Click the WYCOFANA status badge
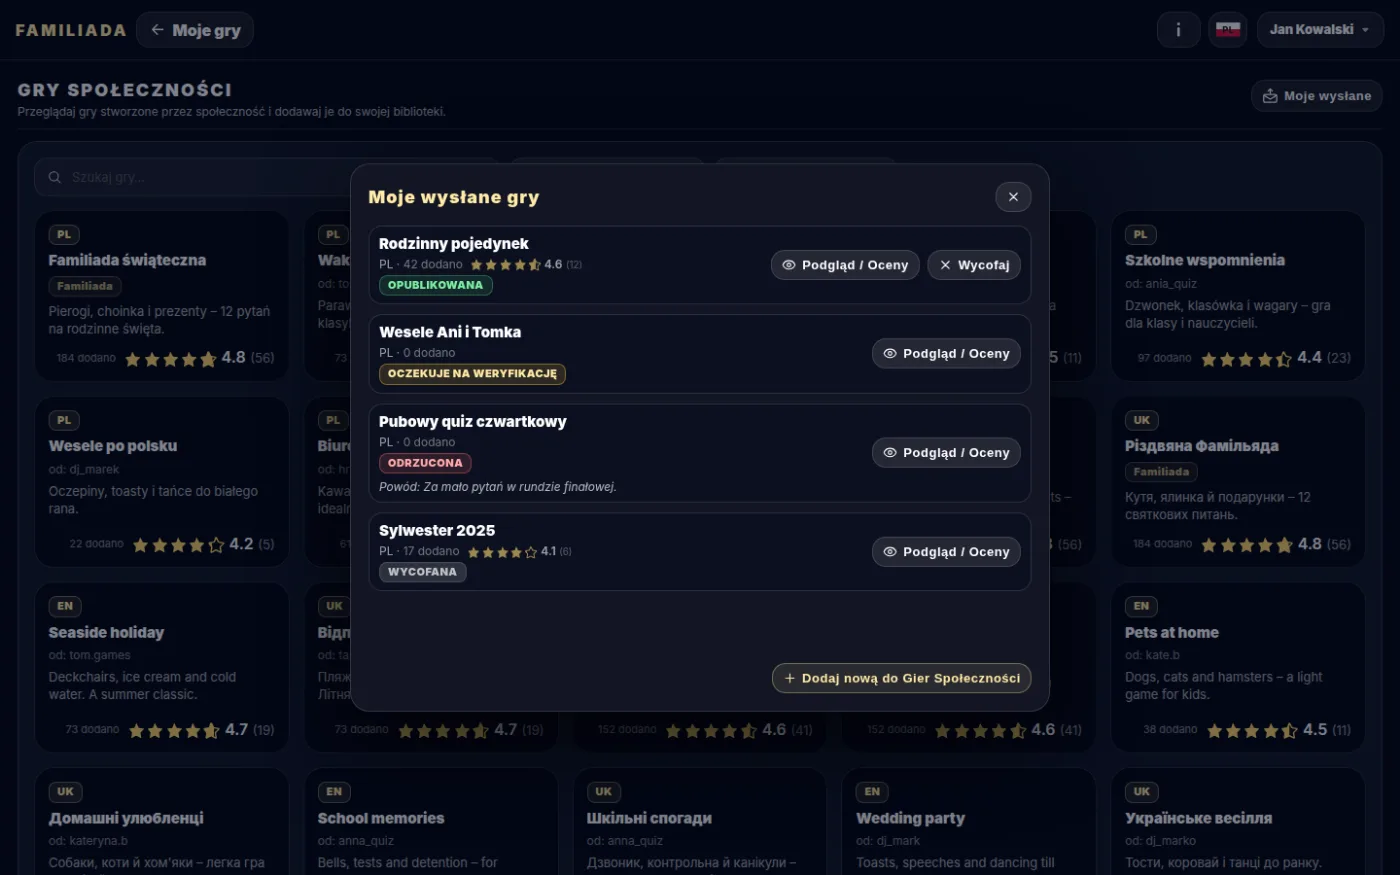1400x875 pixels. coord(422,572)
